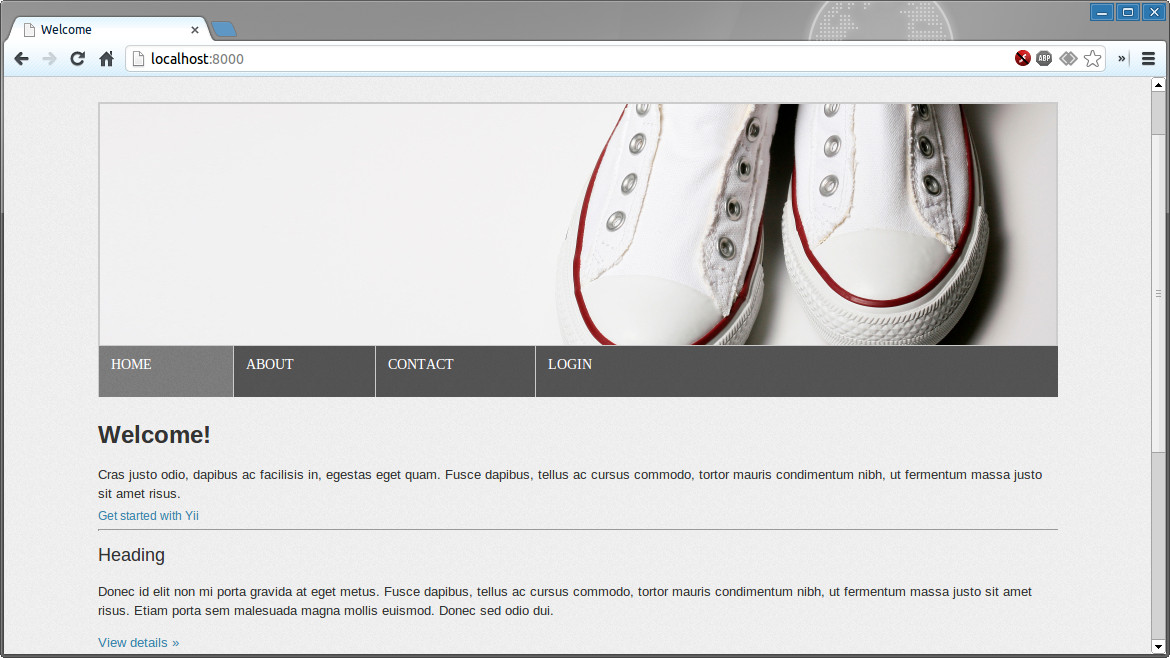Click the browser back arrow
Viewport: 1170px width, 658px height.
click(x=21, y=59)
